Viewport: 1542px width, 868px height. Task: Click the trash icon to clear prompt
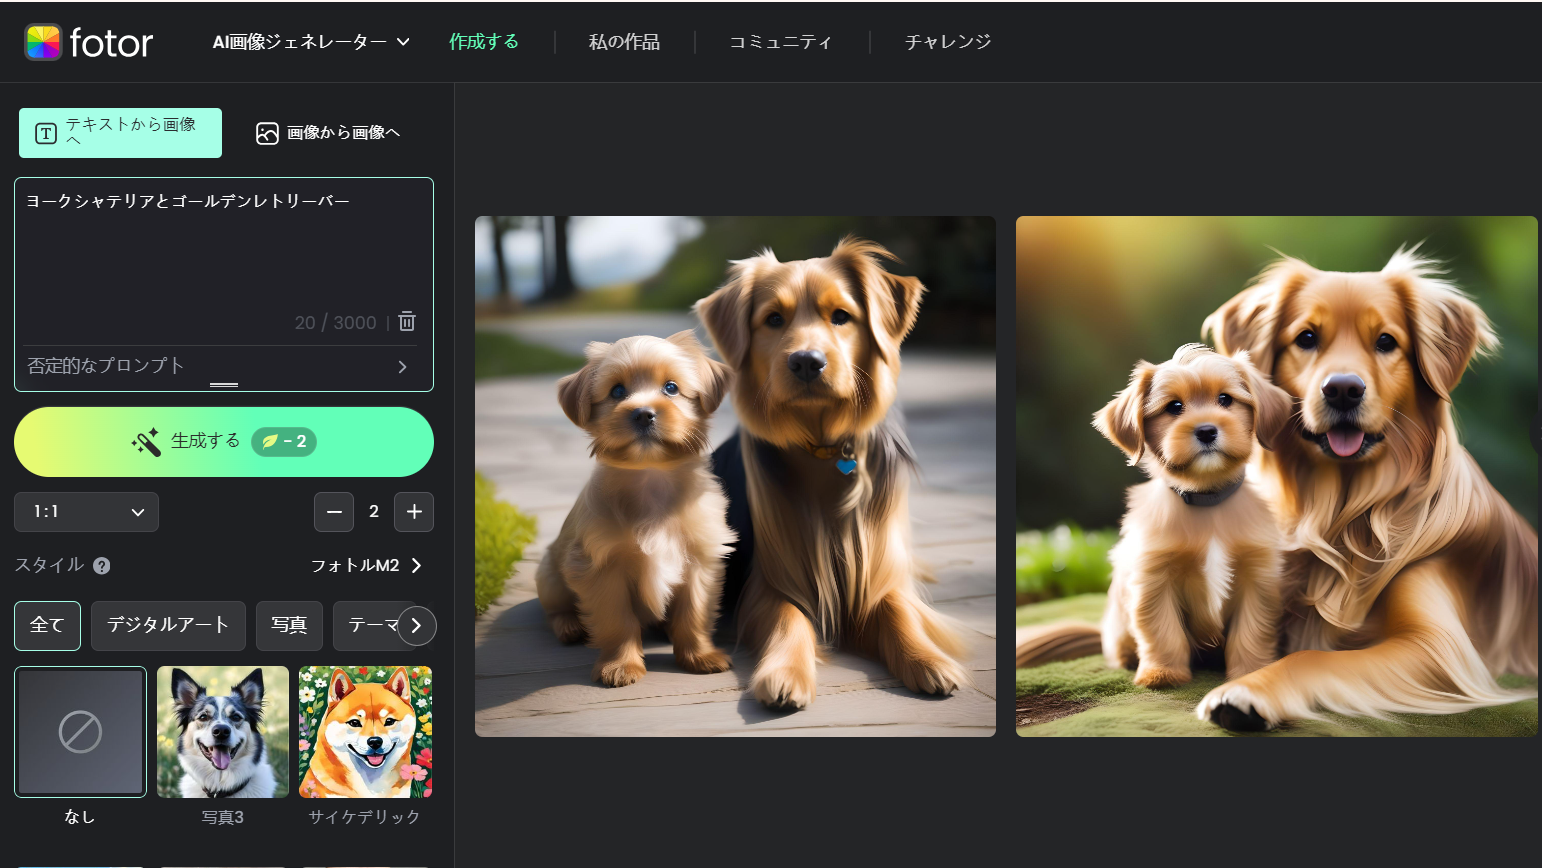(407, 322)
